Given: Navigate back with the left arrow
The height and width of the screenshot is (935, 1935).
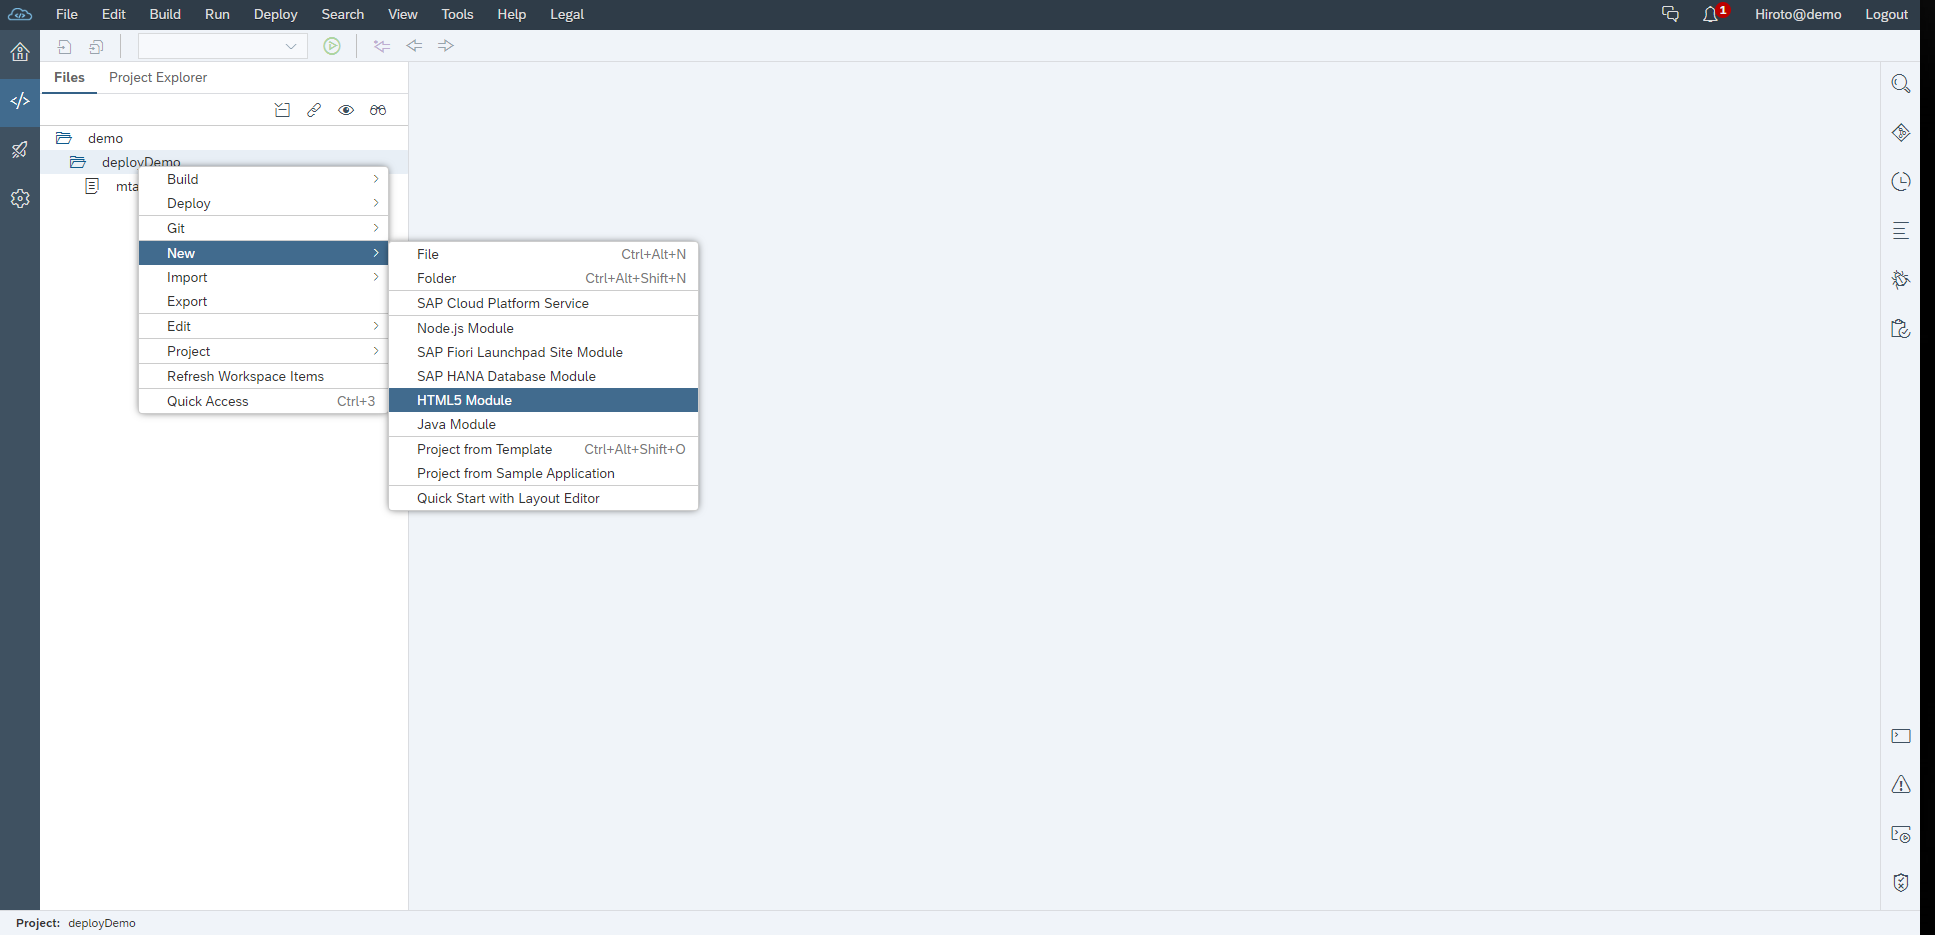Looking at the screenshot, I should click(x=414, y=46).
